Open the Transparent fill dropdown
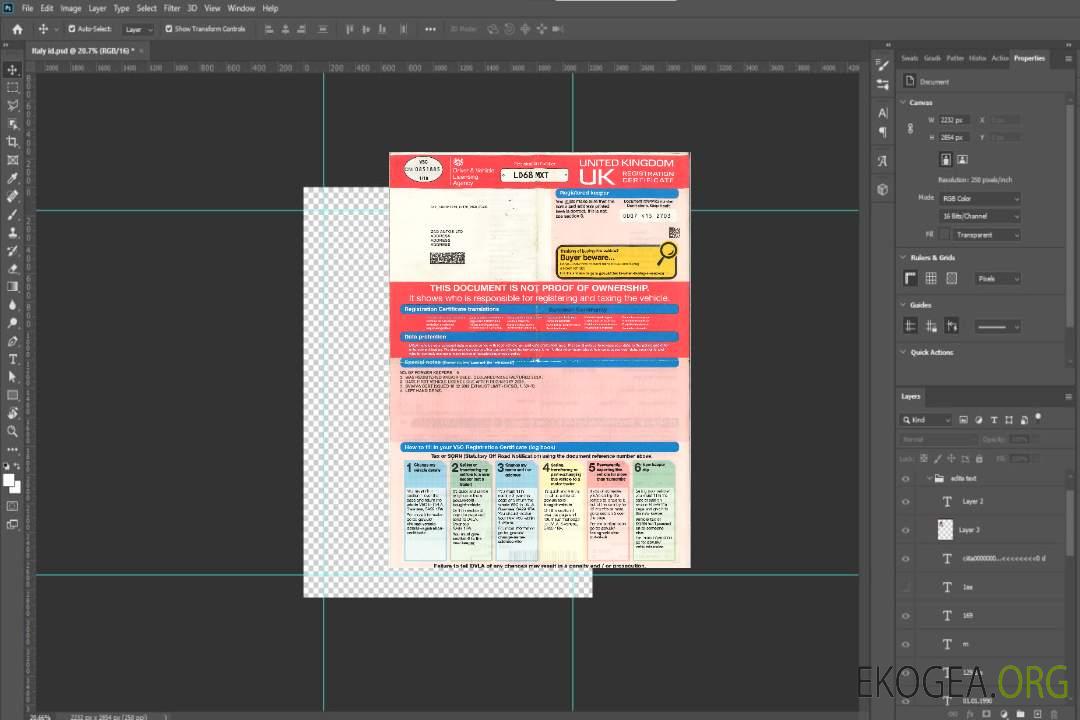 (985, 235)
